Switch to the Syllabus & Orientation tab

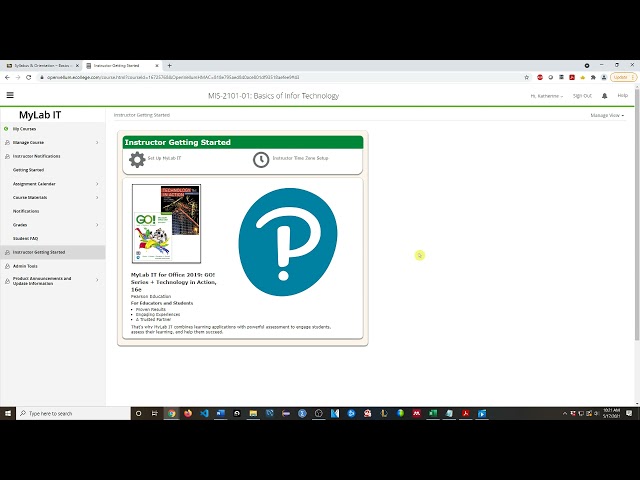(41, 65)
